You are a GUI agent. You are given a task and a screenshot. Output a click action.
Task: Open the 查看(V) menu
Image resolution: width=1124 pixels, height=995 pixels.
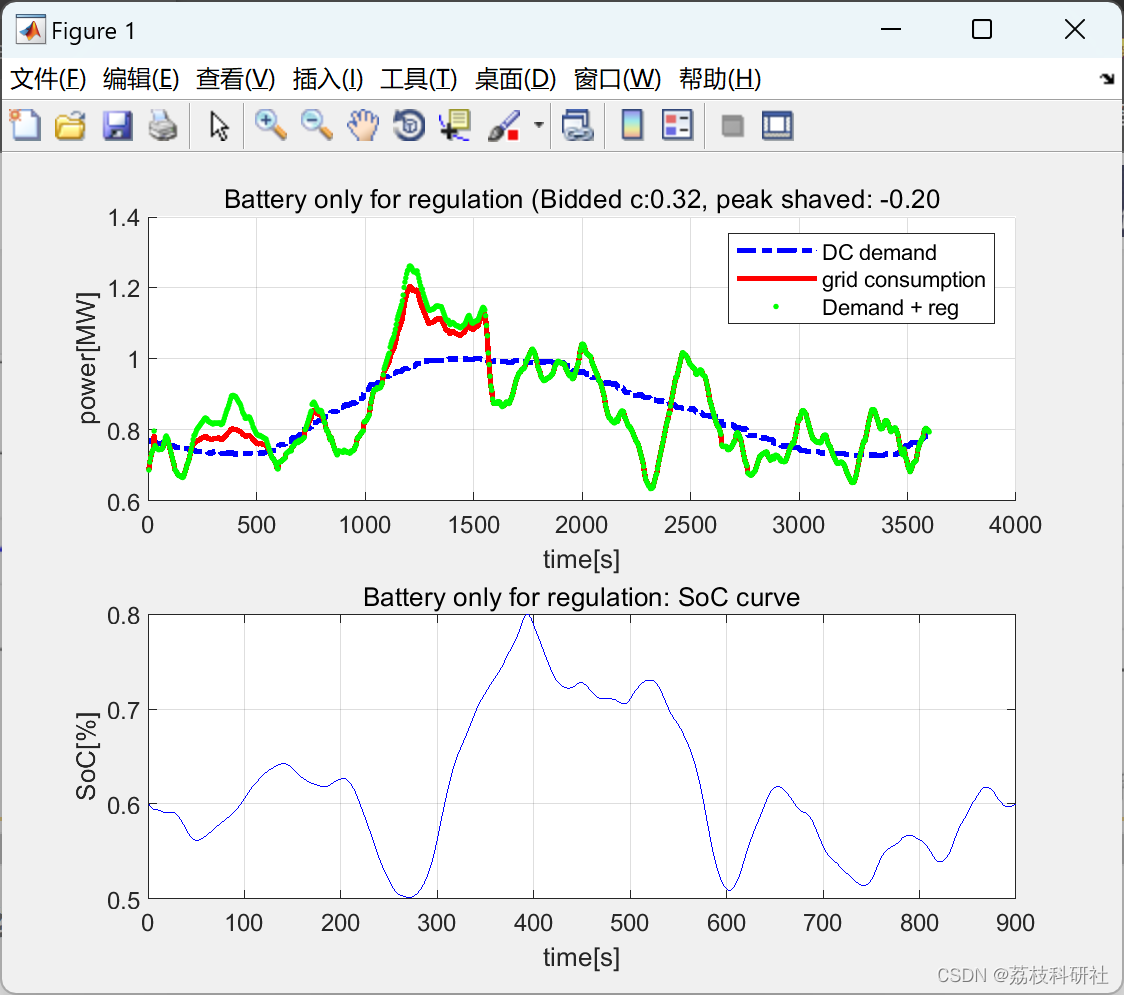[236, 79]
